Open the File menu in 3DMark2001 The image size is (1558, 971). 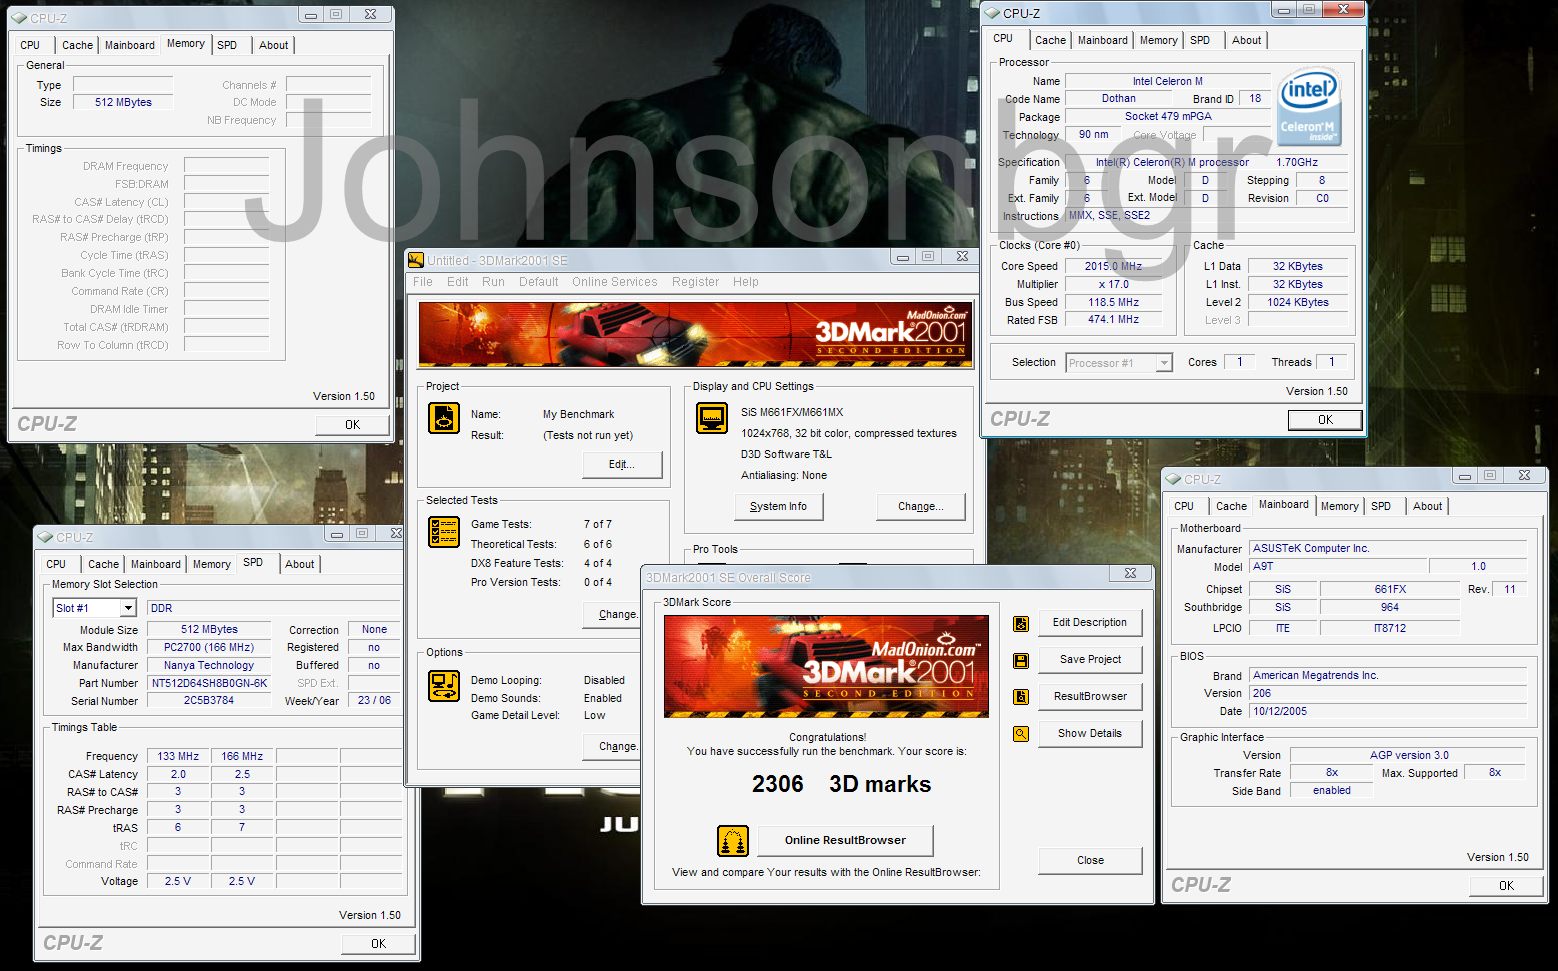tap(423, 282)
